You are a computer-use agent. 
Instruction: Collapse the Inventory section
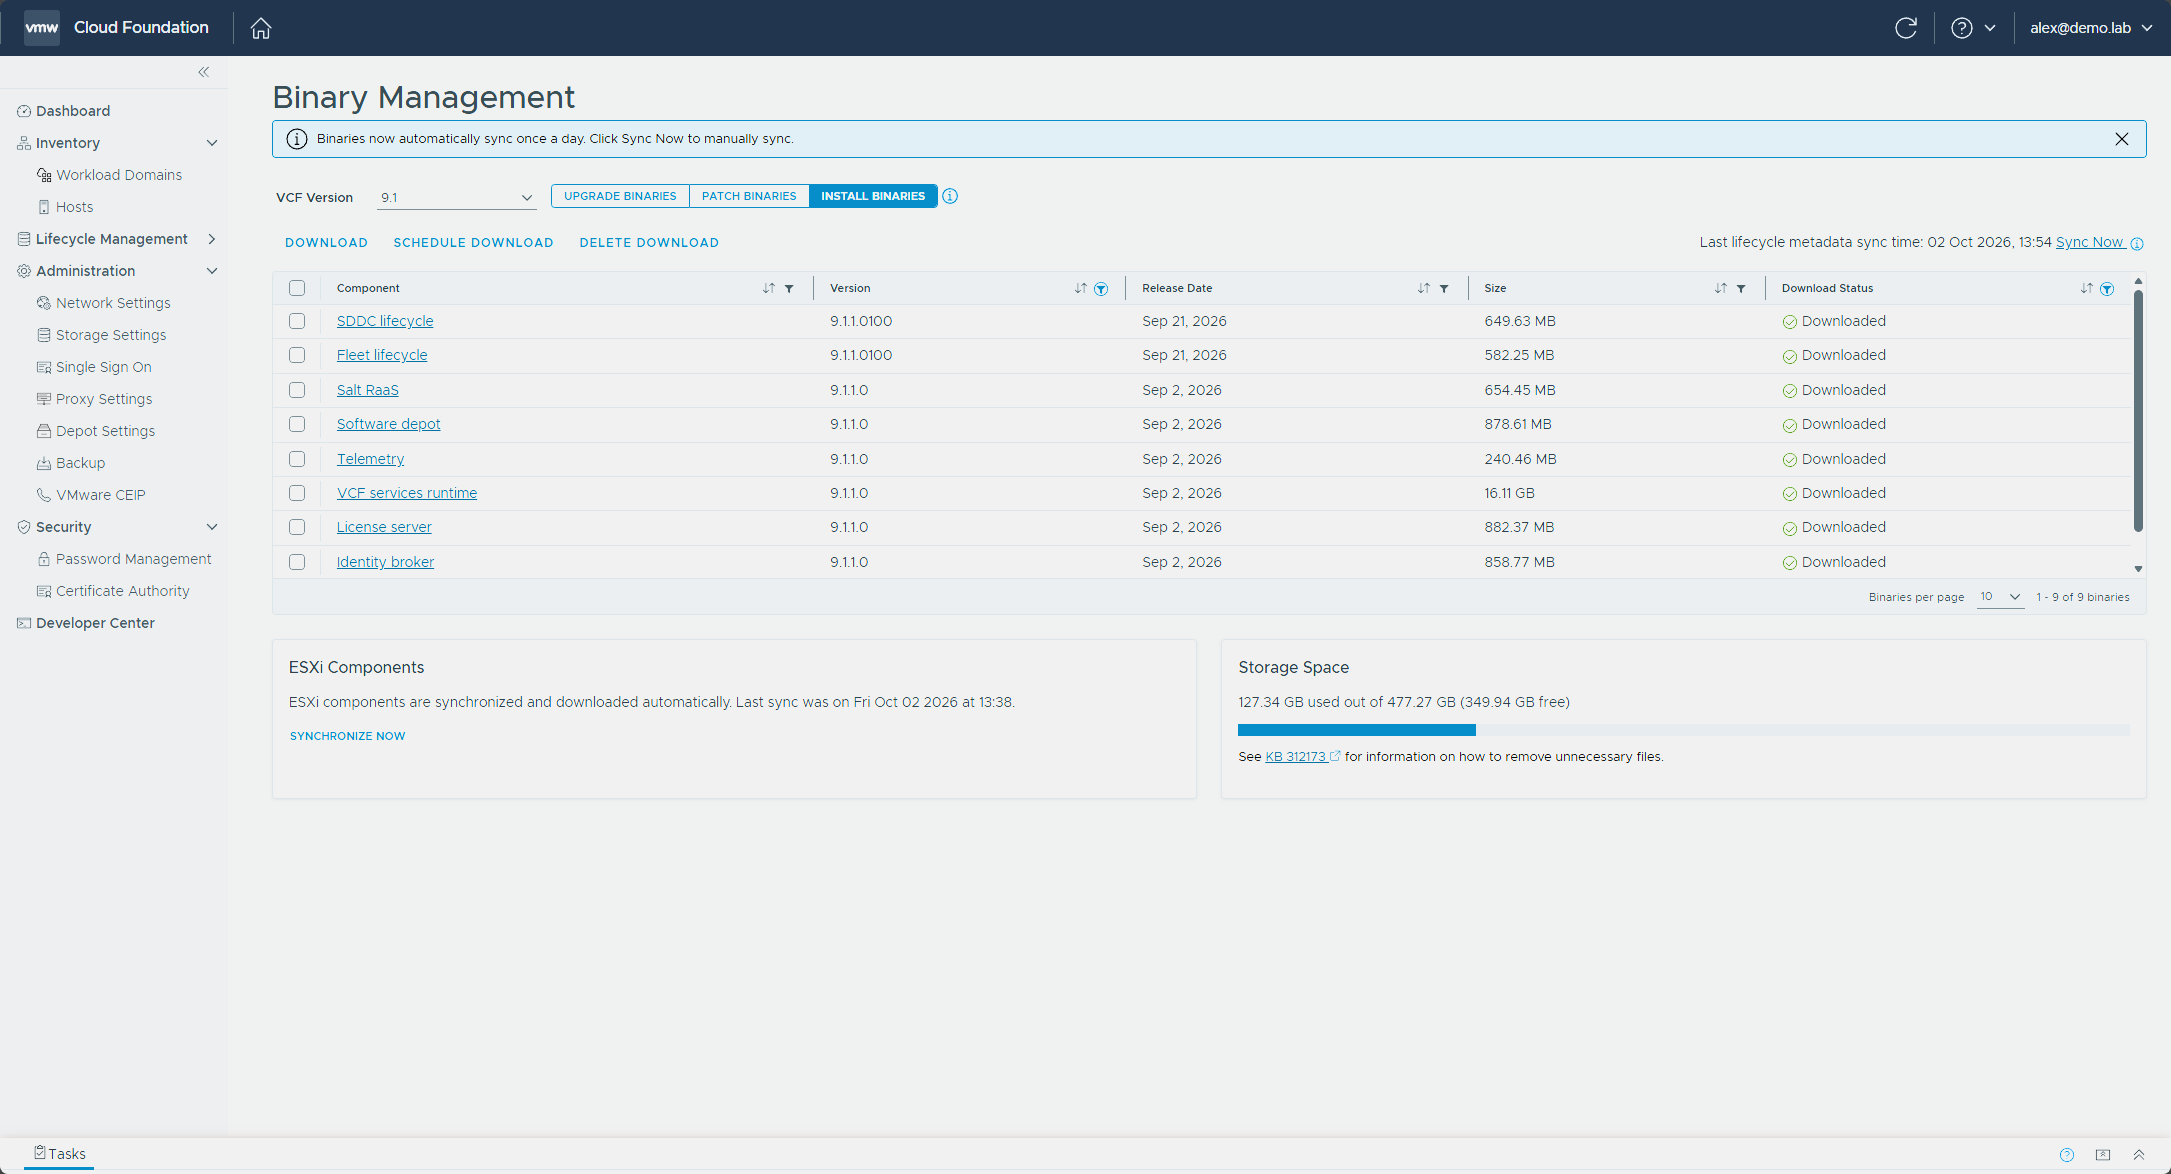[x=211, y=143]
